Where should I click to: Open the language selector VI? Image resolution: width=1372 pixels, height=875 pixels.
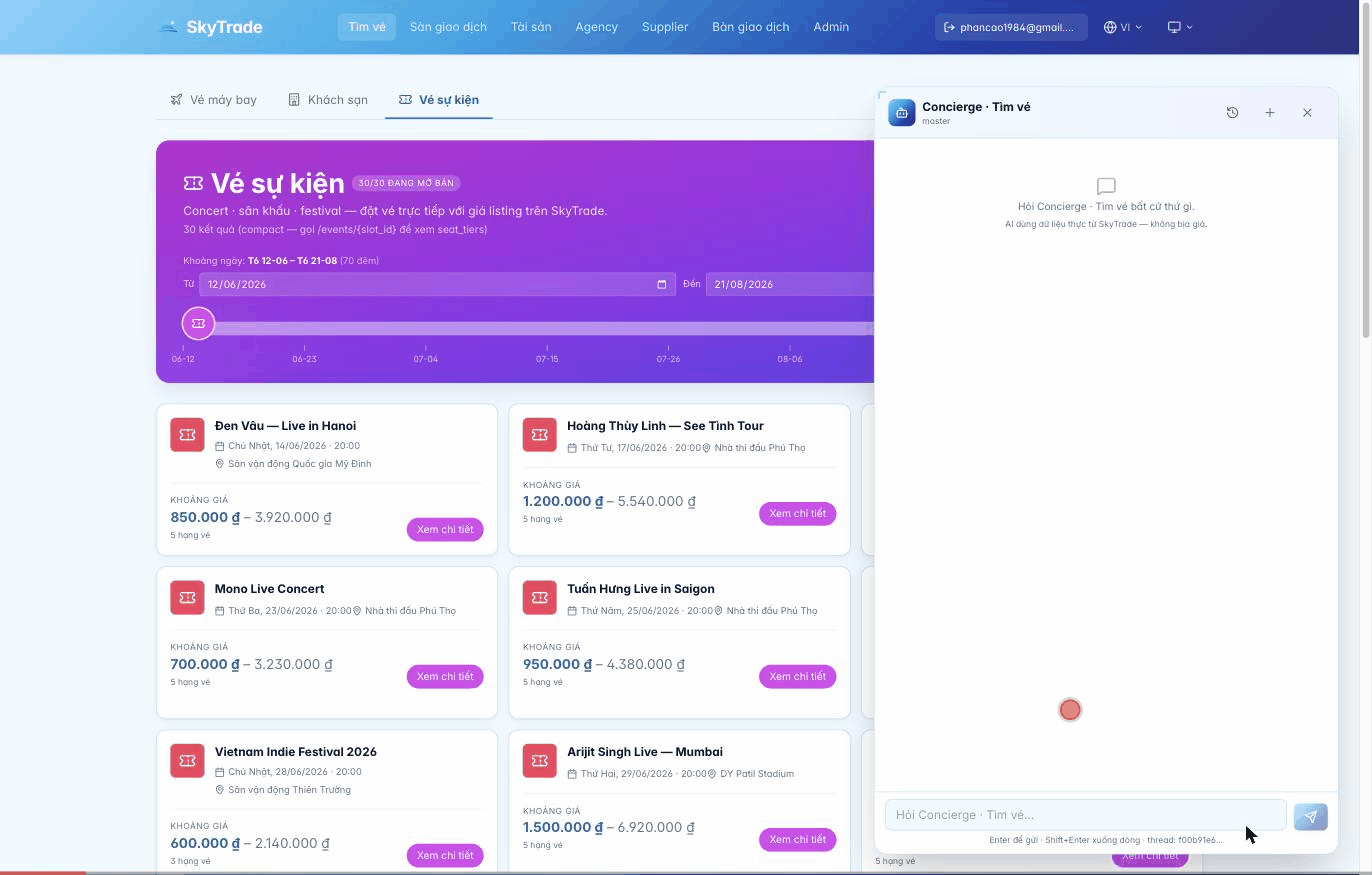tap(1122, 27)
